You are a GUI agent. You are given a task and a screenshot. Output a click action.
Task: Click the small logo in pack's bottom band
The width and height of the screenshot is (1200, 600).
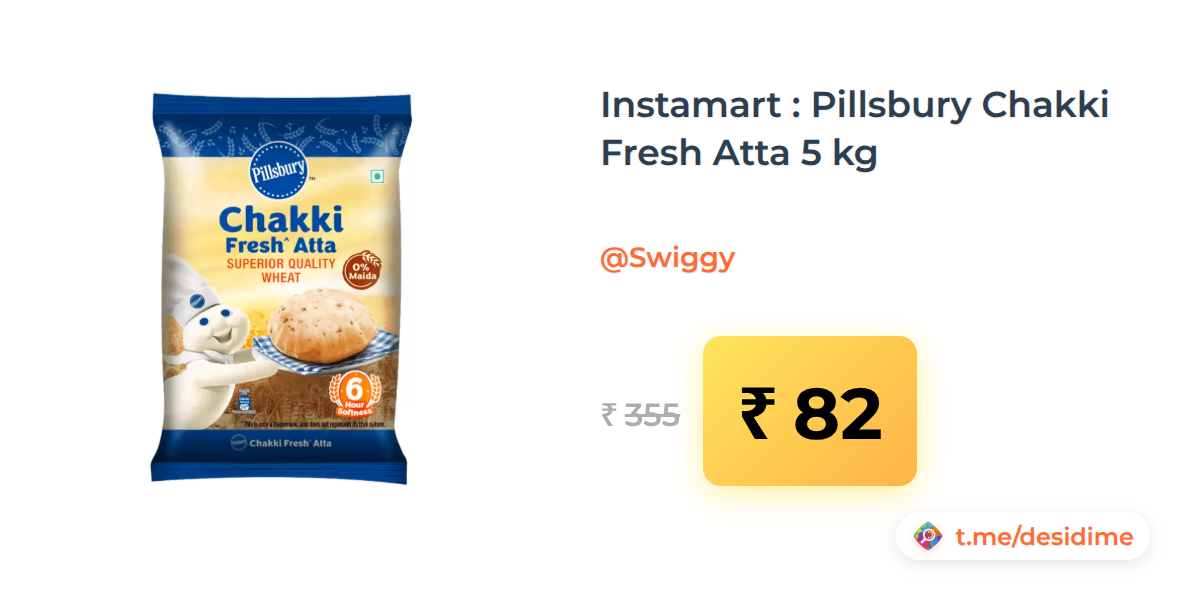point(239,442)
